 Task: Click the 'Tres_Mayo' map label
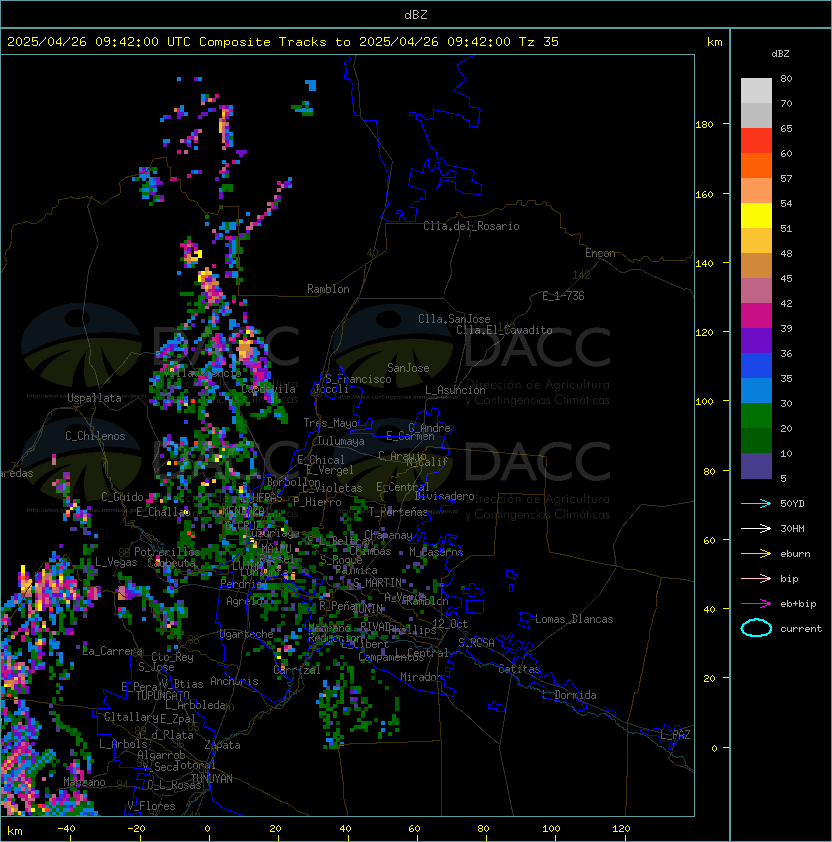pyautogui.click(x=330, y=423)
